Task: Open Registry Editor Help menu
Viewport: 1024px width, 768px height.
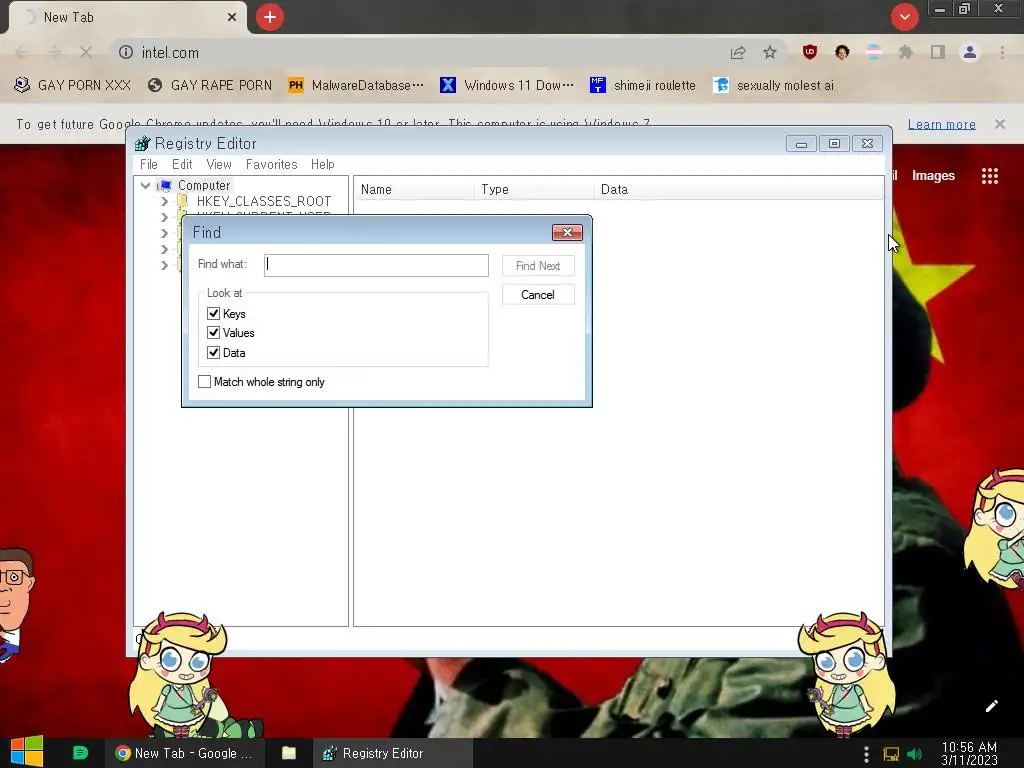Action: pyautogui.click(x=323, y=165)
